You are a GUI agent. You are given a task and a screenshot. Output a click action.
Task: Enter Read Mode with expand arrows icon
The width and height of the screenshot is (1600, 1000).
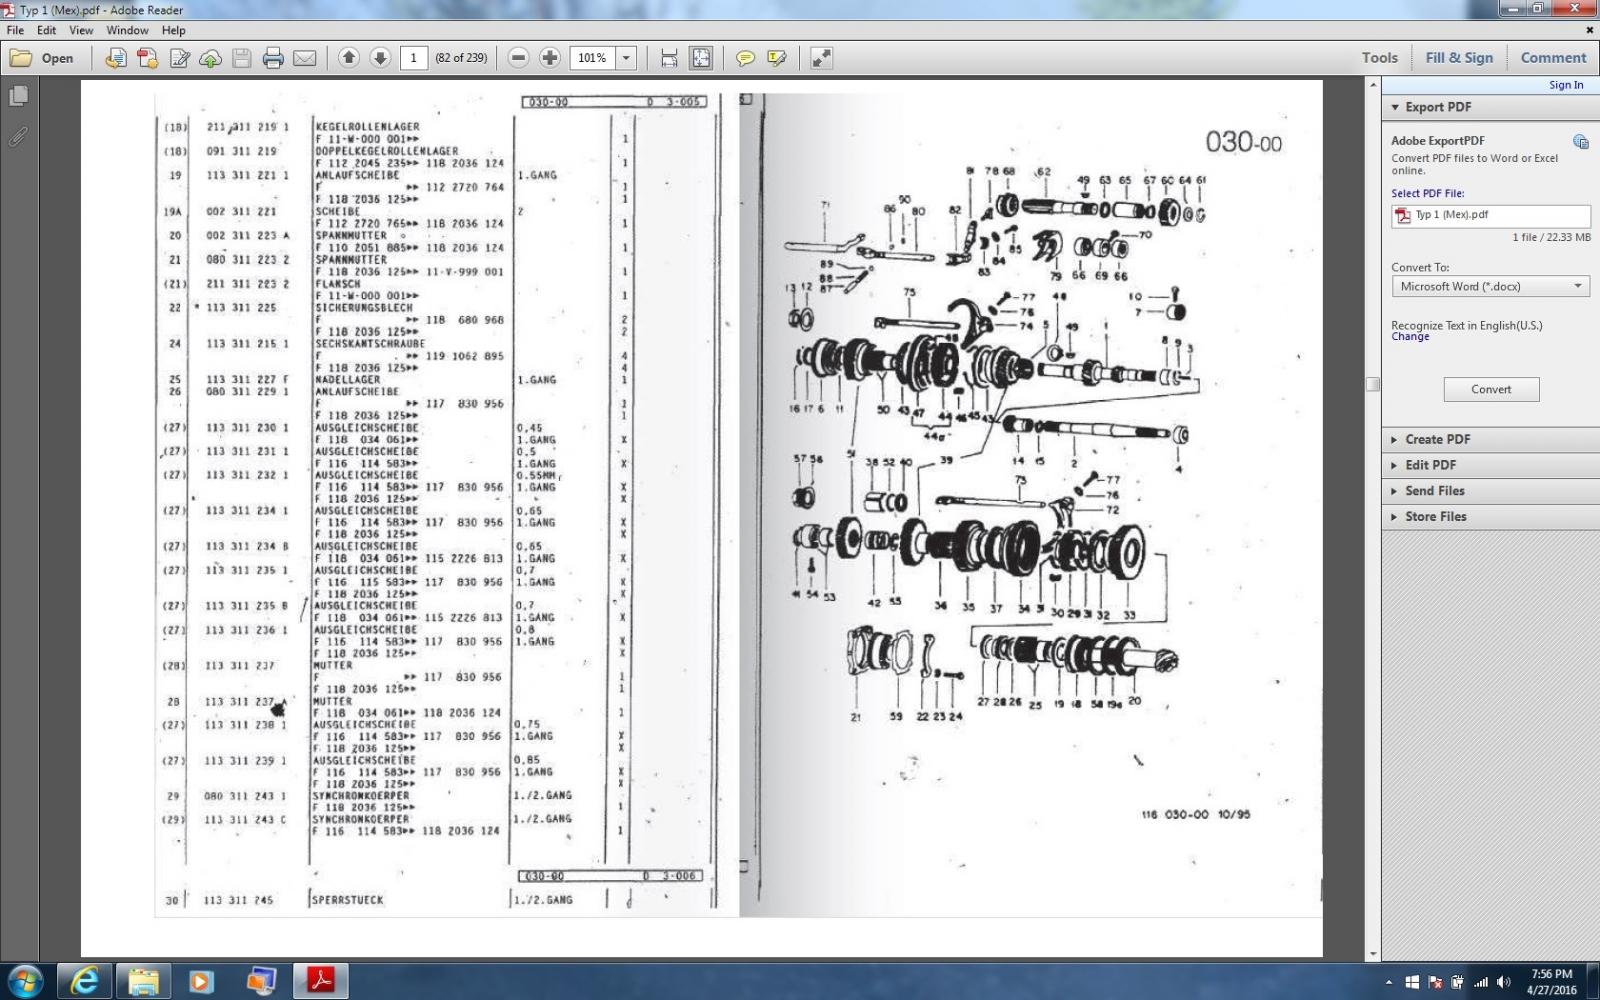821,58
